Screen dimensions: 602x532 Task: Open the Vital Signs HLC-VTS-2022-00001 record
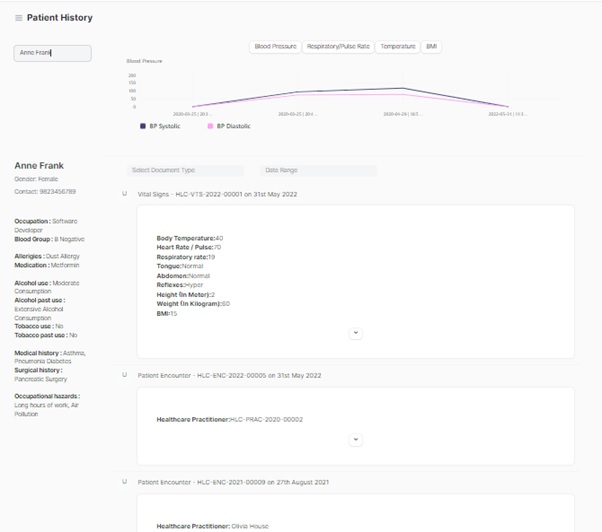click(x=230, y=193)
